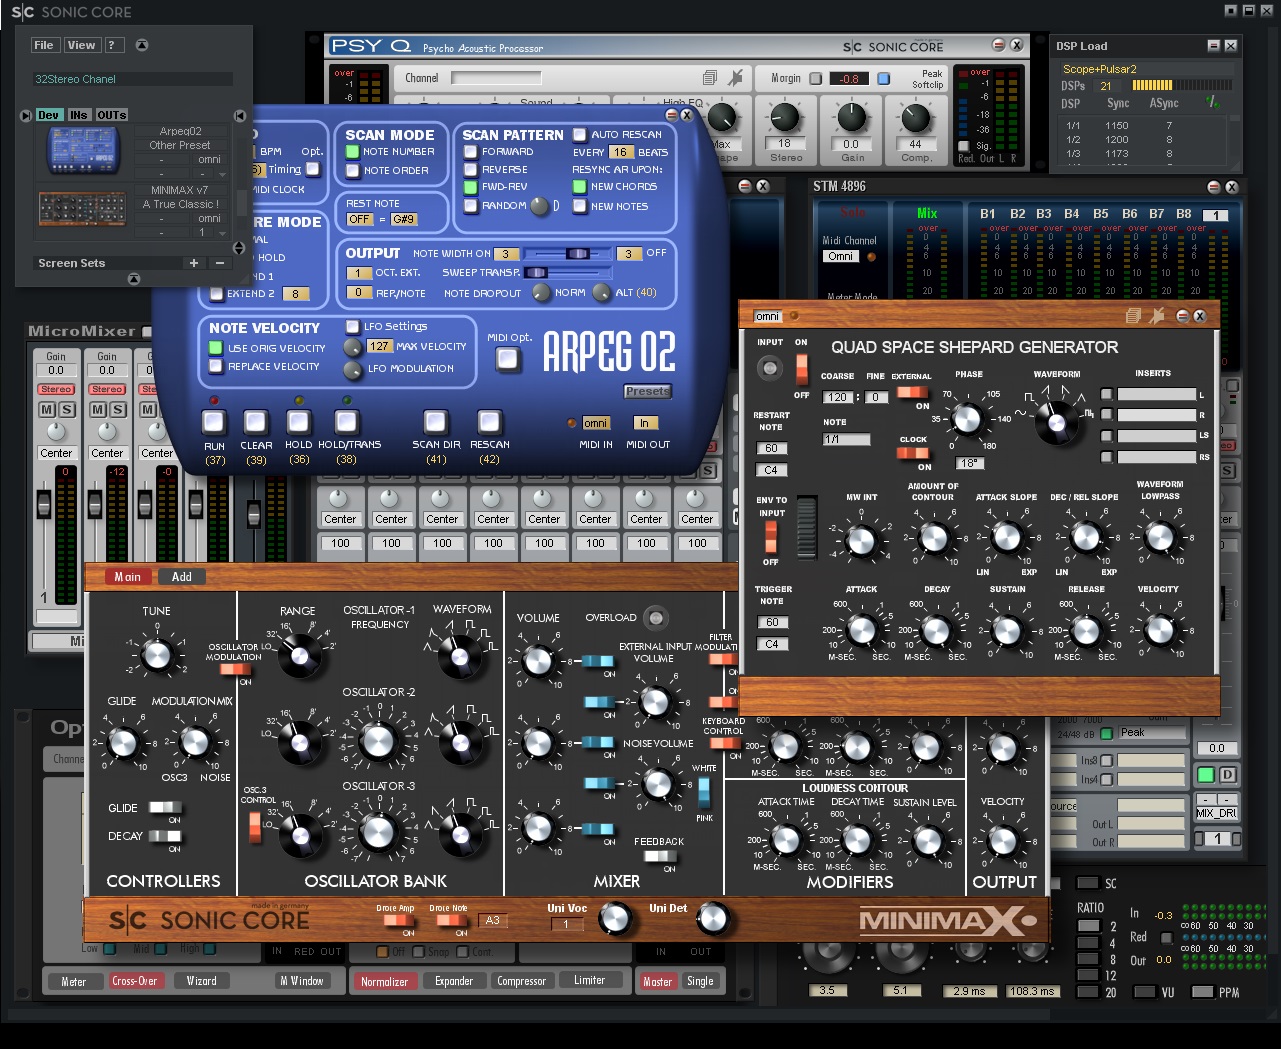Toggle the GLIDE switch in Controllers
Image resolution: width=1281 pixels, height=1049 pixels.
coord(165,808)
